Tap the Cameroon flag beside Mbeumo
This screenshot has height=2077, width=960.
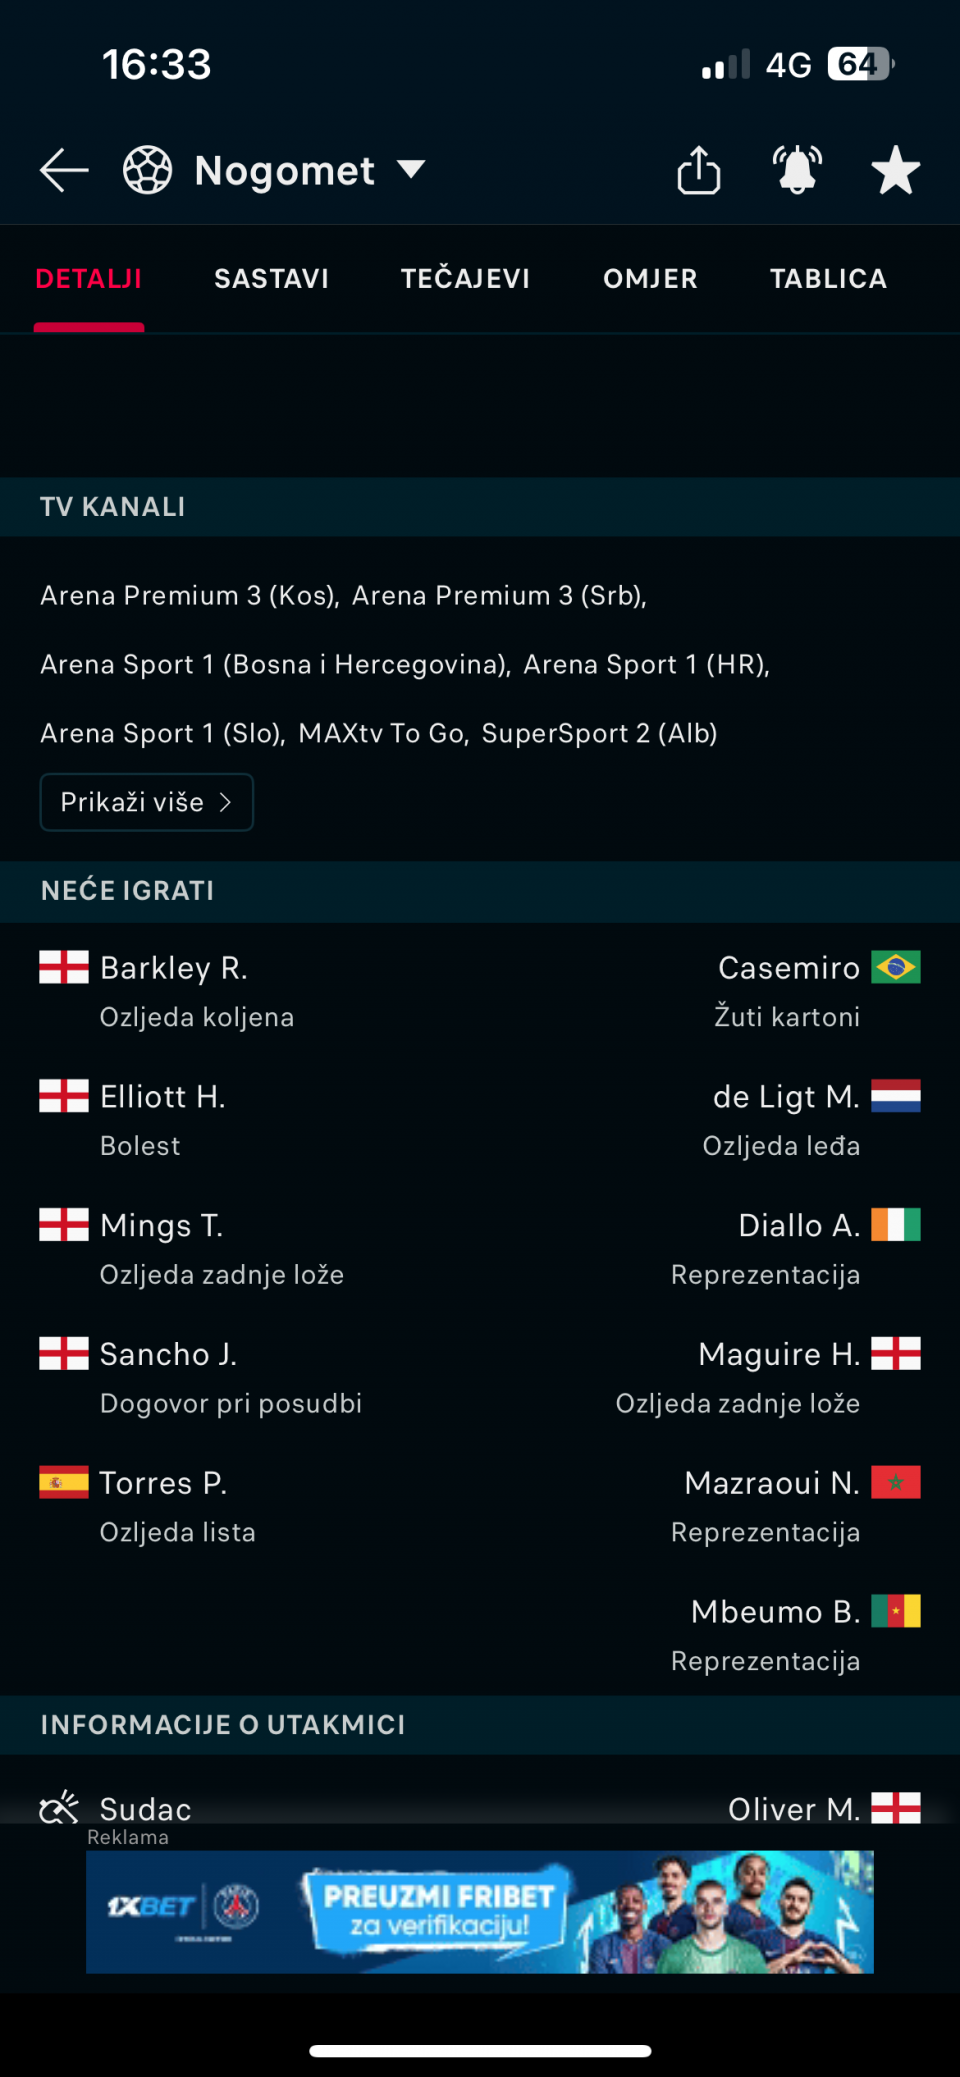pyautogui.click(x=895, y=1611)
